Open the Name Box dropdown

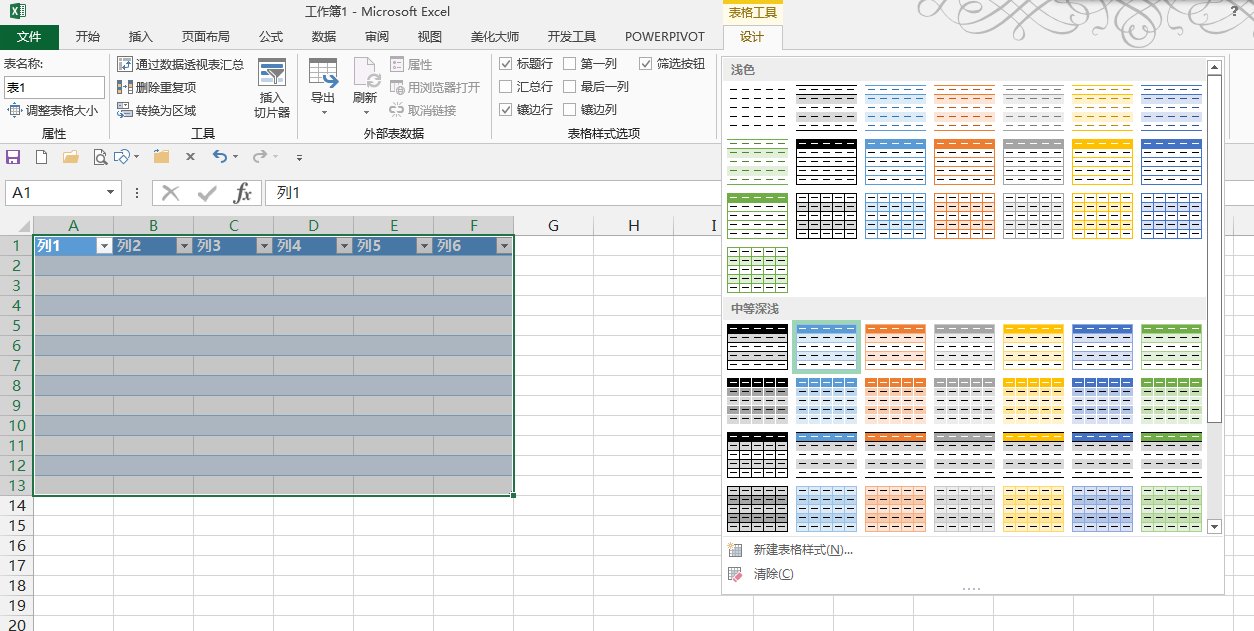coord(111,192)
